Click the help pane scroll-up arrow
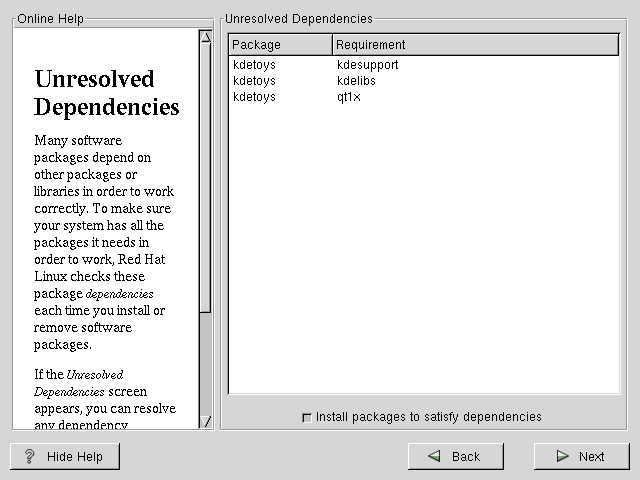 click(x=205, y=38)
